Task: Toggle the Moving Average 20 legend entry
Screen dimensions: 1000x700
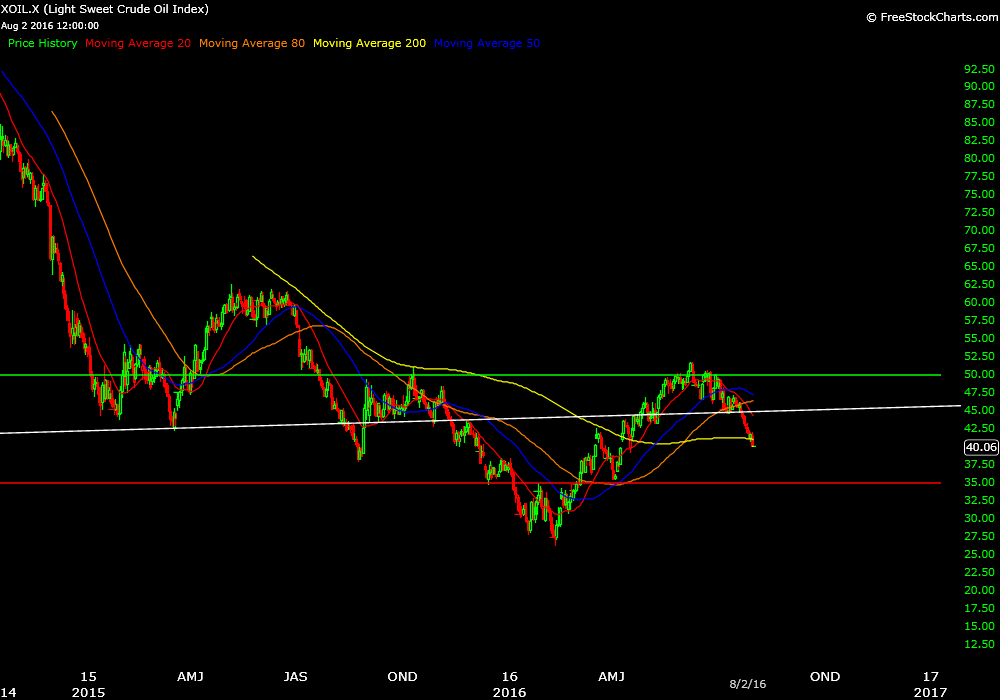Action: tap(138, 43)
